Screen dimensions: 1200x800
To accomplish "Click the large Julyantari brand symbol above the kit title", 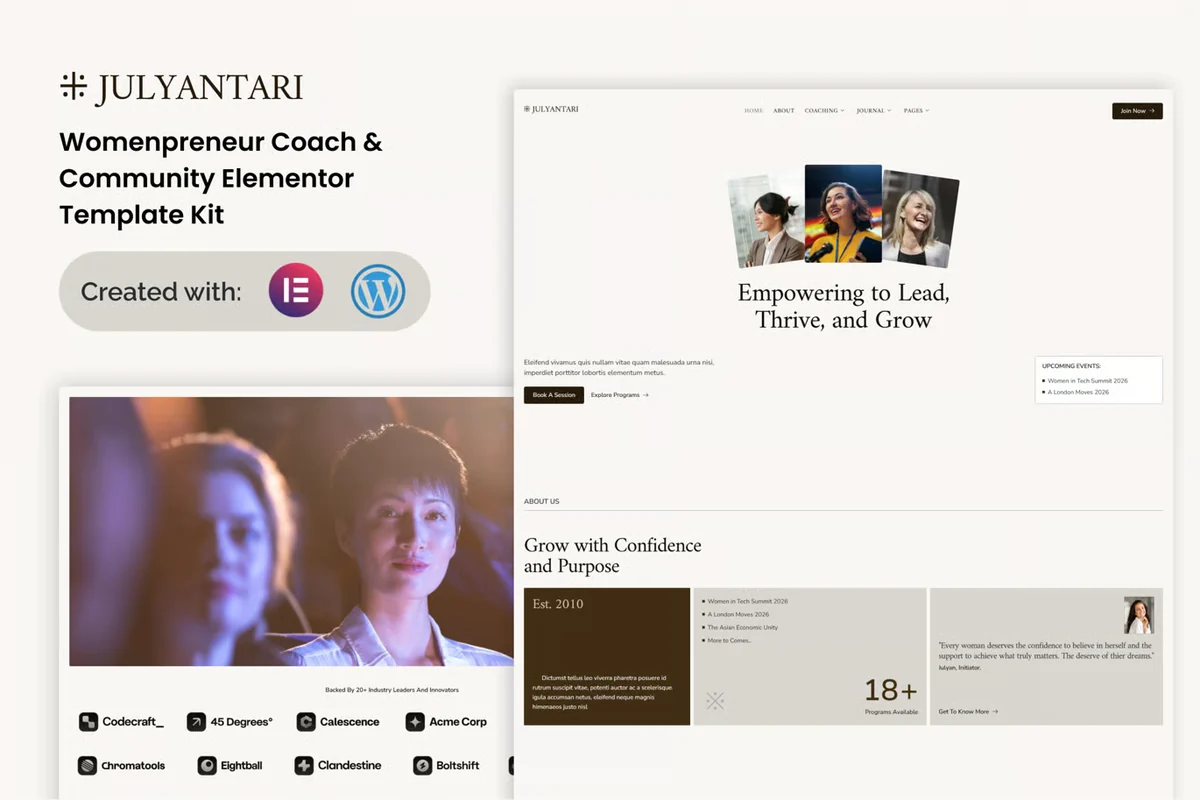I will [x=73, y=87].
